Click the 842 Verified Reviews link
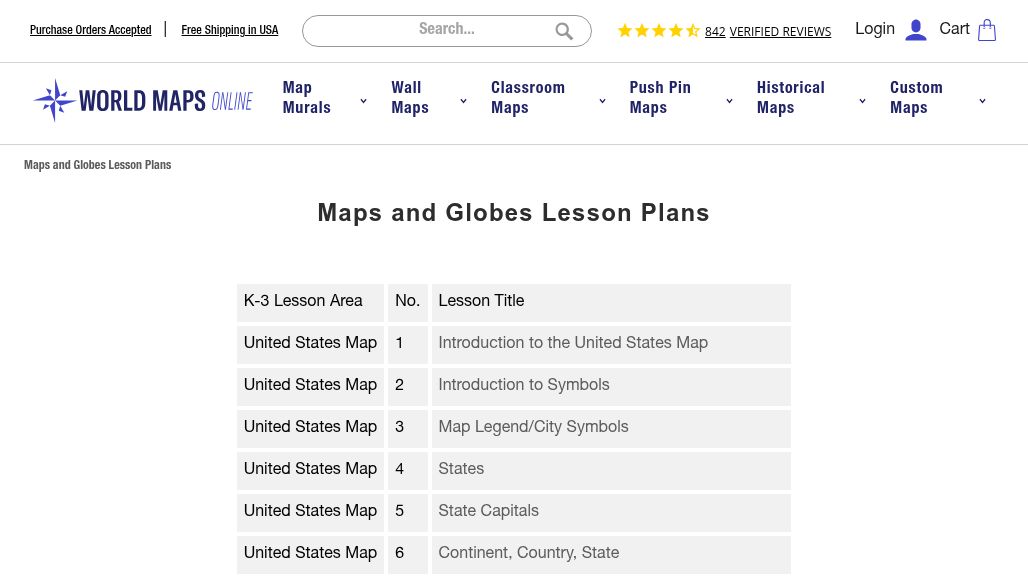1028x578 pixels. click(x=768, y=32)
